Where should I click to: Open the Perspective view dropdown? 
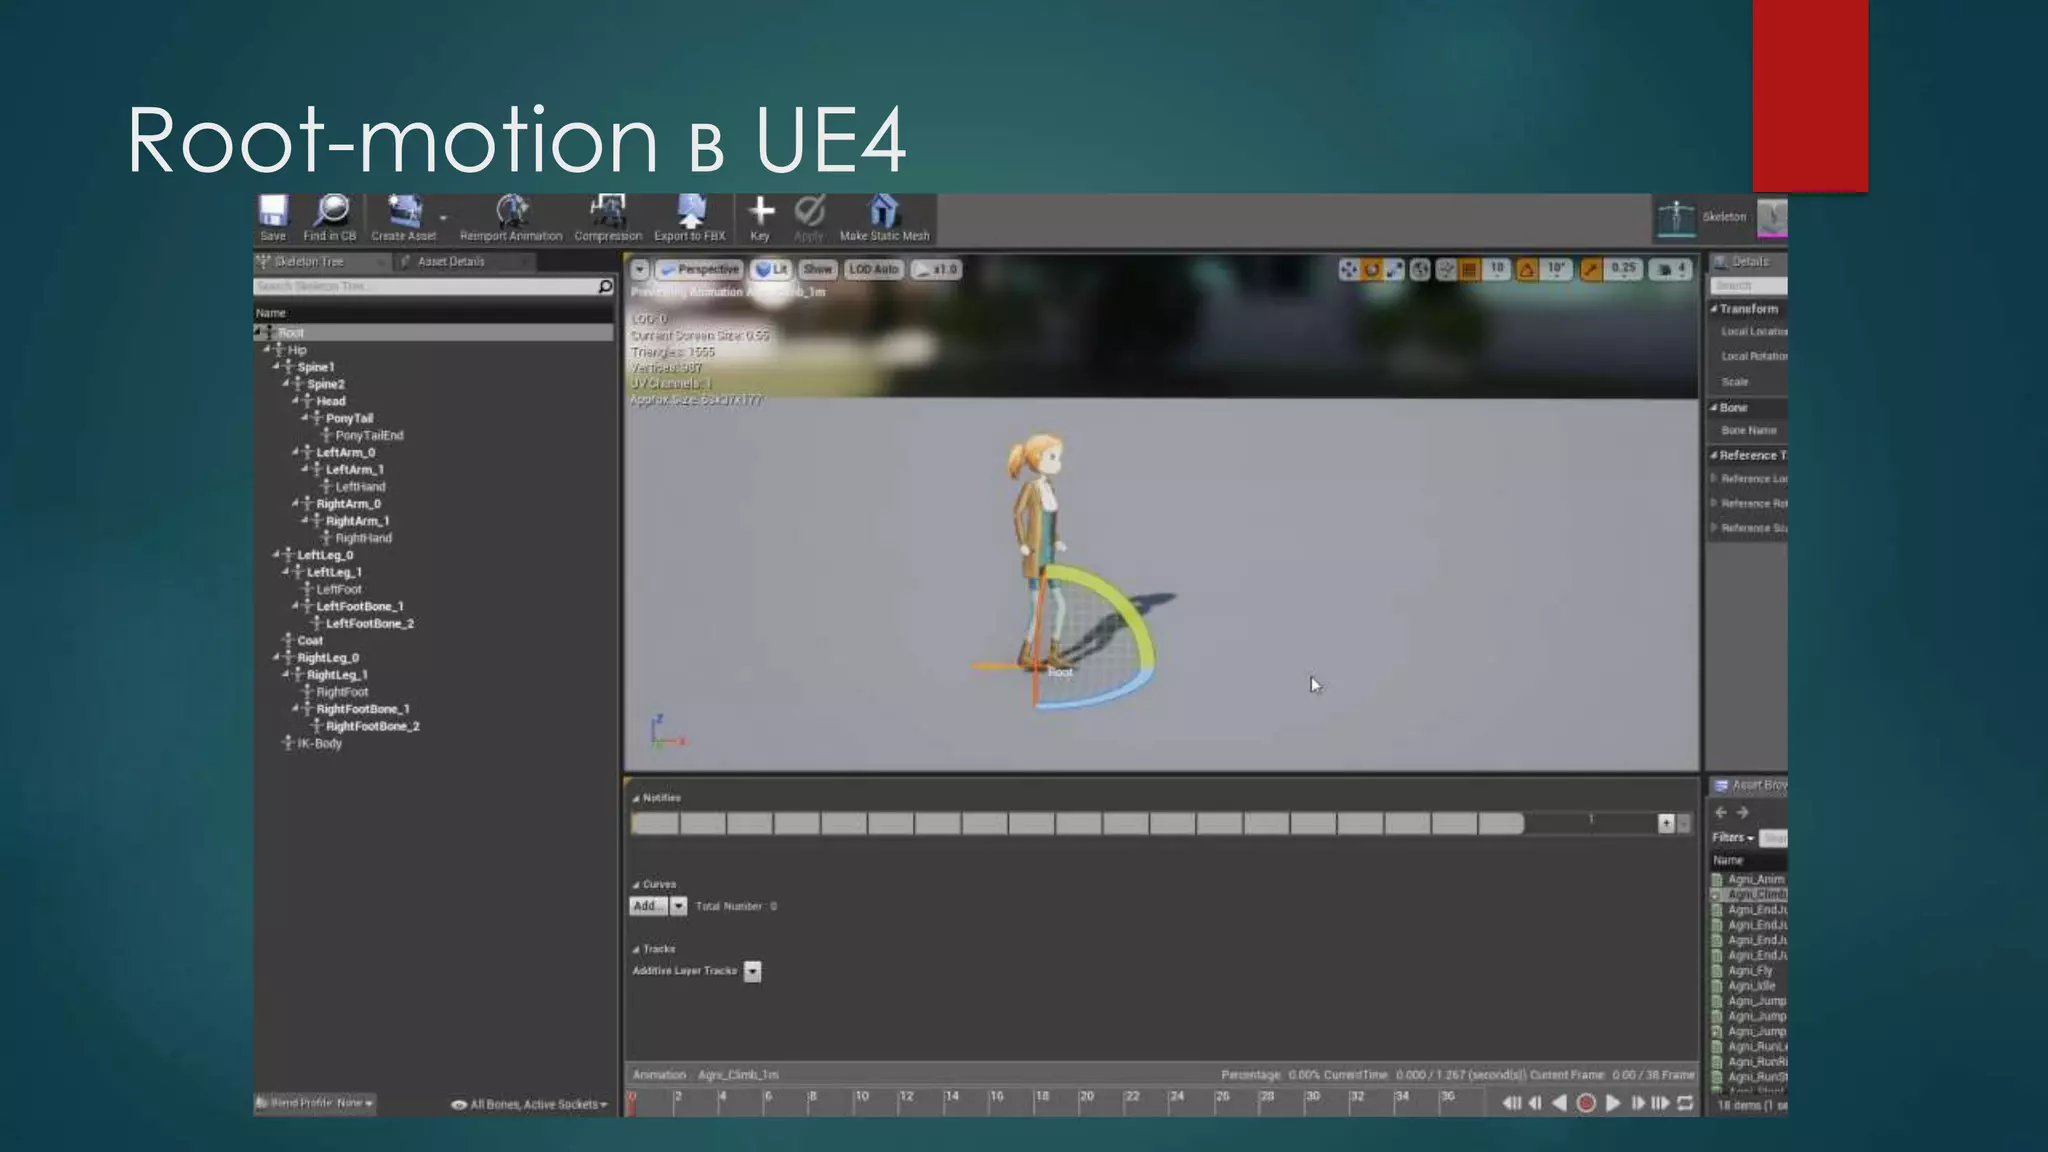click(700, 270)
